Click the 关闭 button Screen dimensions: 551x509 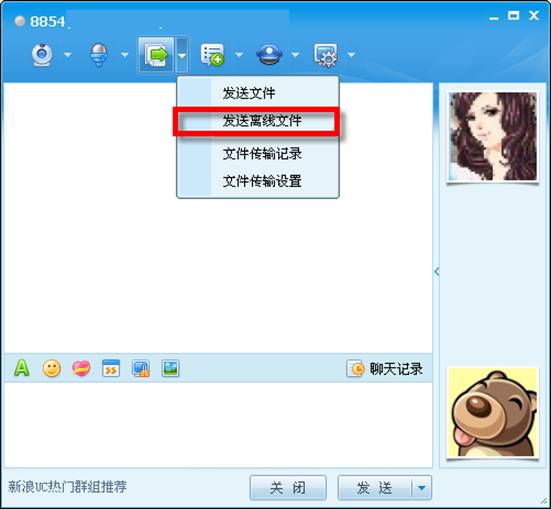tap(288, 488)
